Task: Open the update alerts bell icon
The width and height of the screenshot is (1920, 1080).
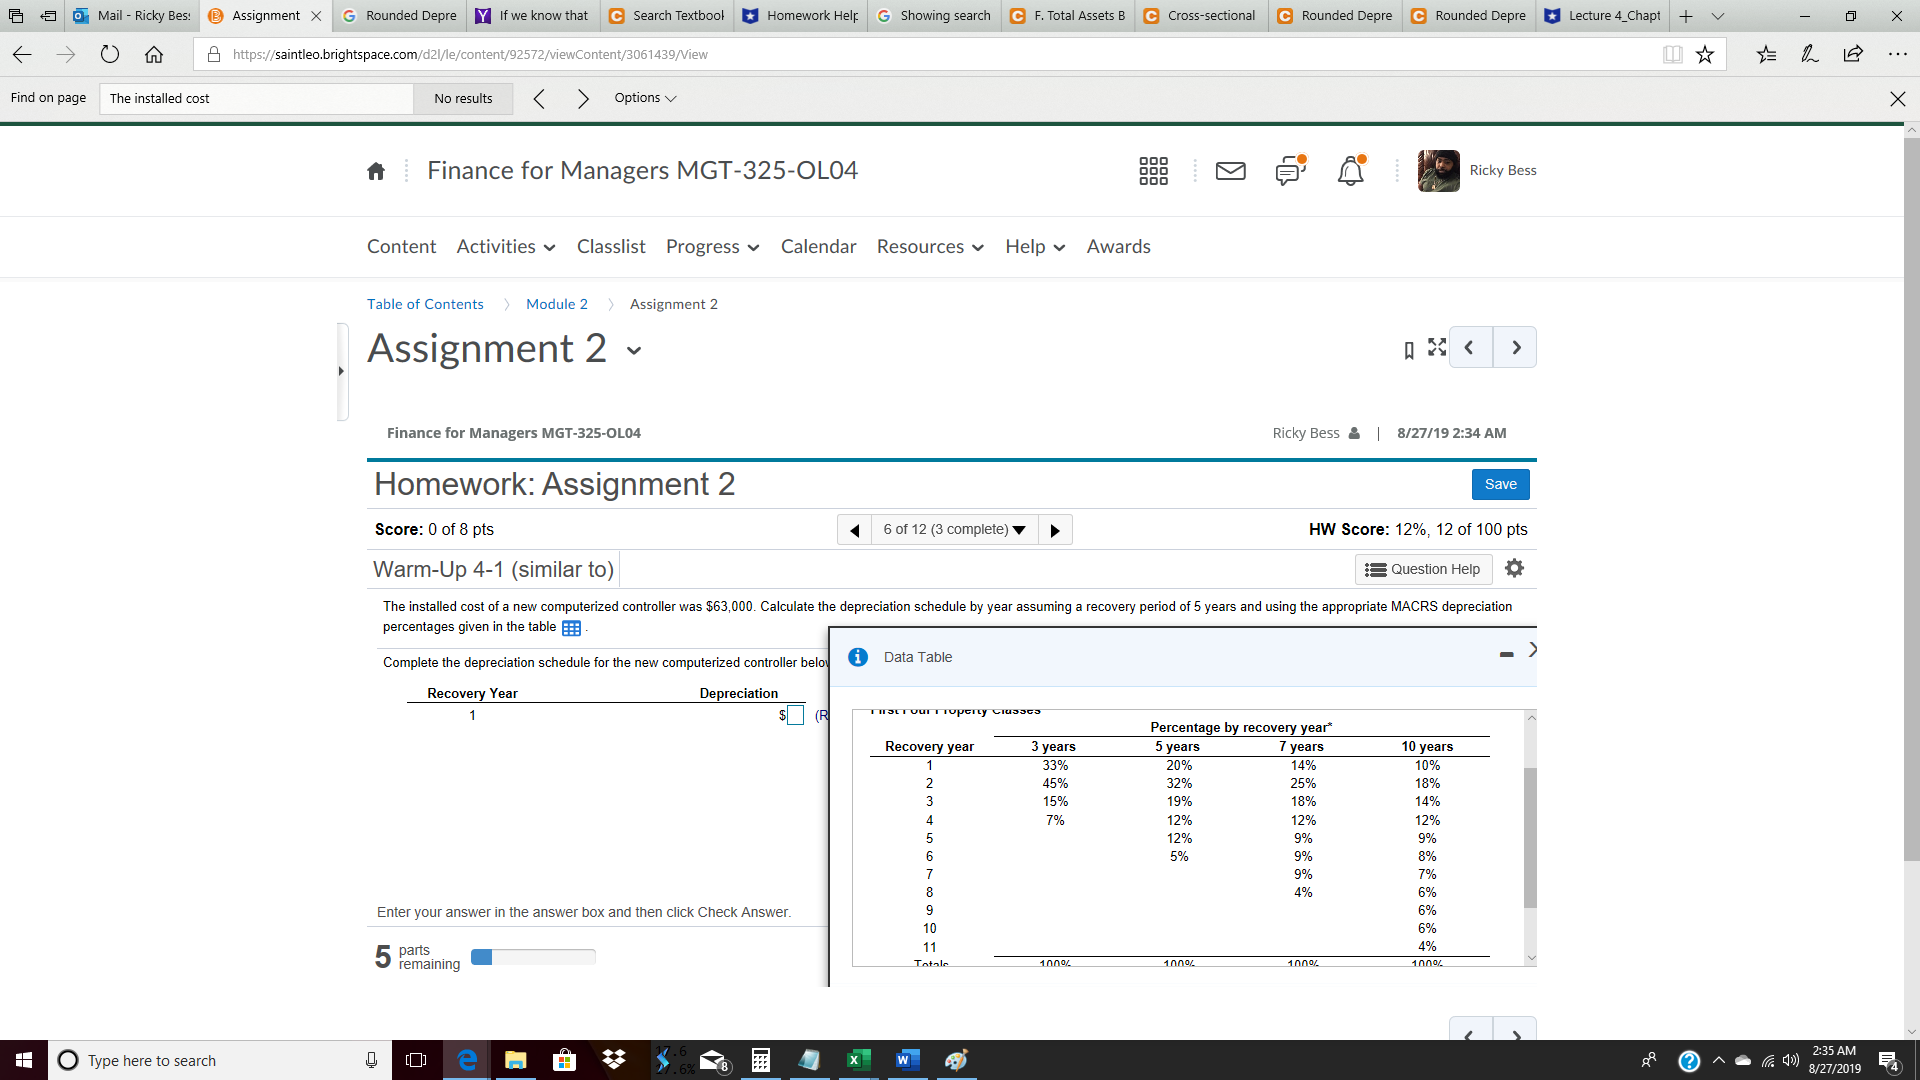Action: coord(1350,171)
